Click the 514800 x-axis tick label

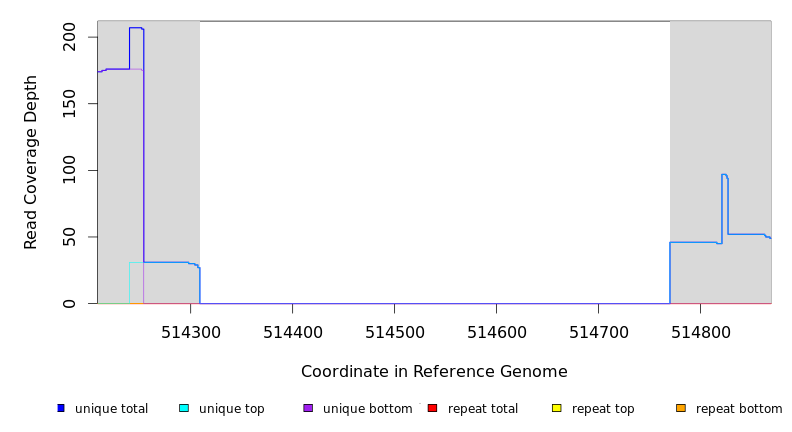click(700, 330)
